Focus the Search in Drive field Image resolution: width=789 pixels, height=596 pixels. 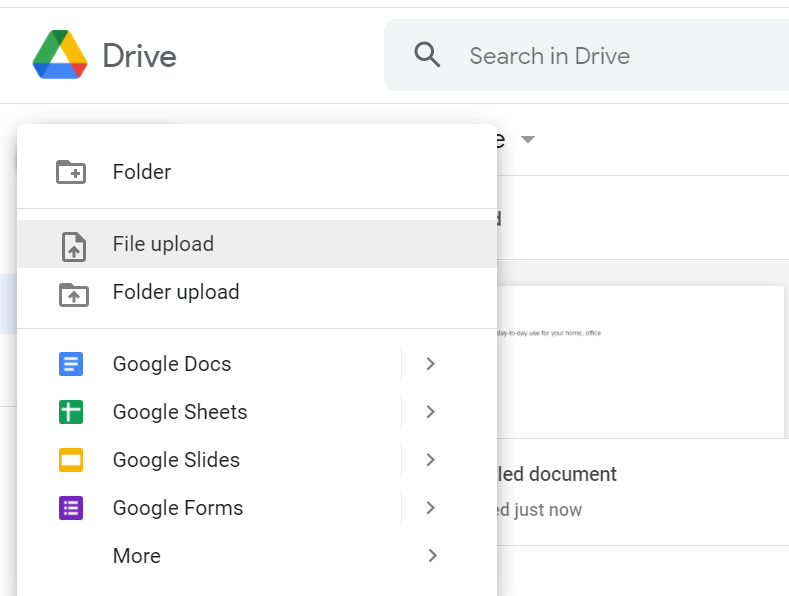(x=586, y=55)
